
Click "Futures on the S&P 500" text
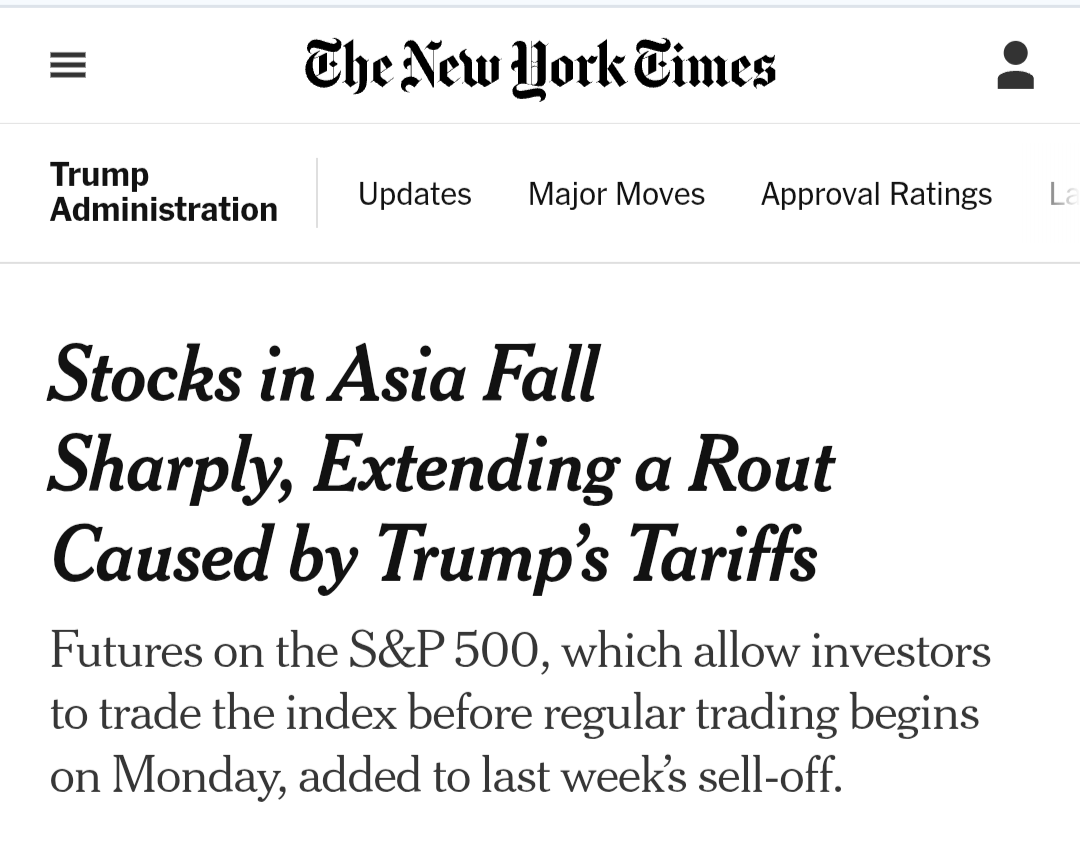tap(293, 650)
